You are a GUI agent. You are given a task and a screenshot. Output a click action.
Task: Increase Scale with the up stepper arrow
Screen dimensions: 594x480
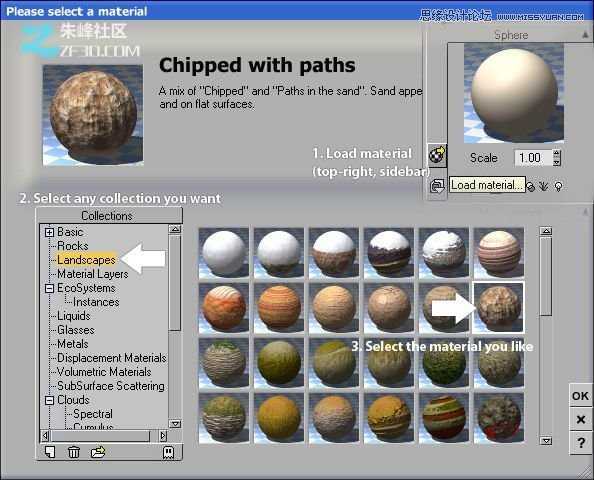(x=556, y=153)
